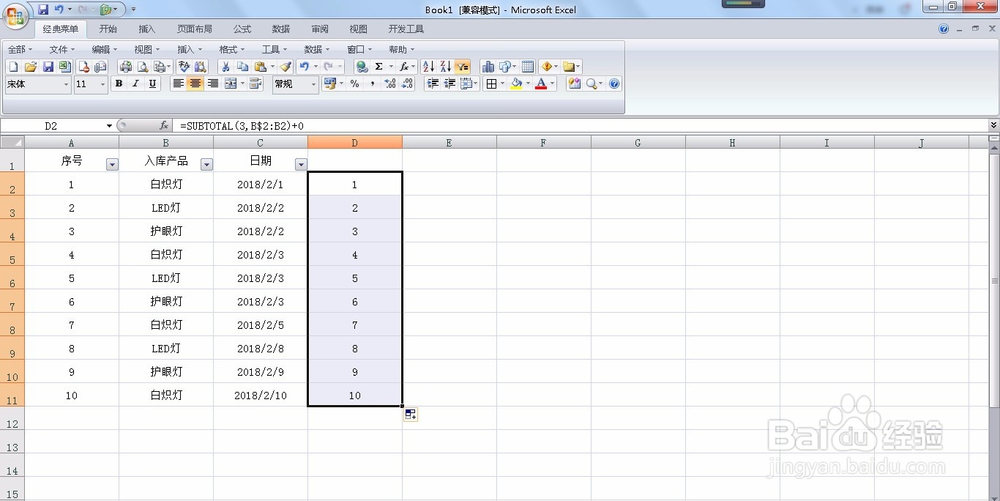The image size is (1000, 501).
Task: Click the Increase Decimal icon
Action: [x=390, y=84]
